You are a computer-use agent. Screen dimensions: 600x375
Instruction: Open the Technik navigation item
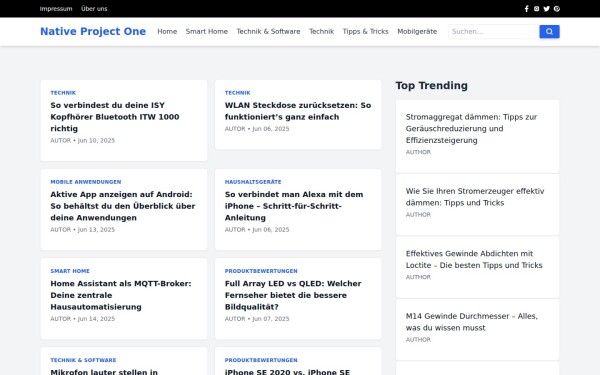pyautogui.click(x=321, y=31)
